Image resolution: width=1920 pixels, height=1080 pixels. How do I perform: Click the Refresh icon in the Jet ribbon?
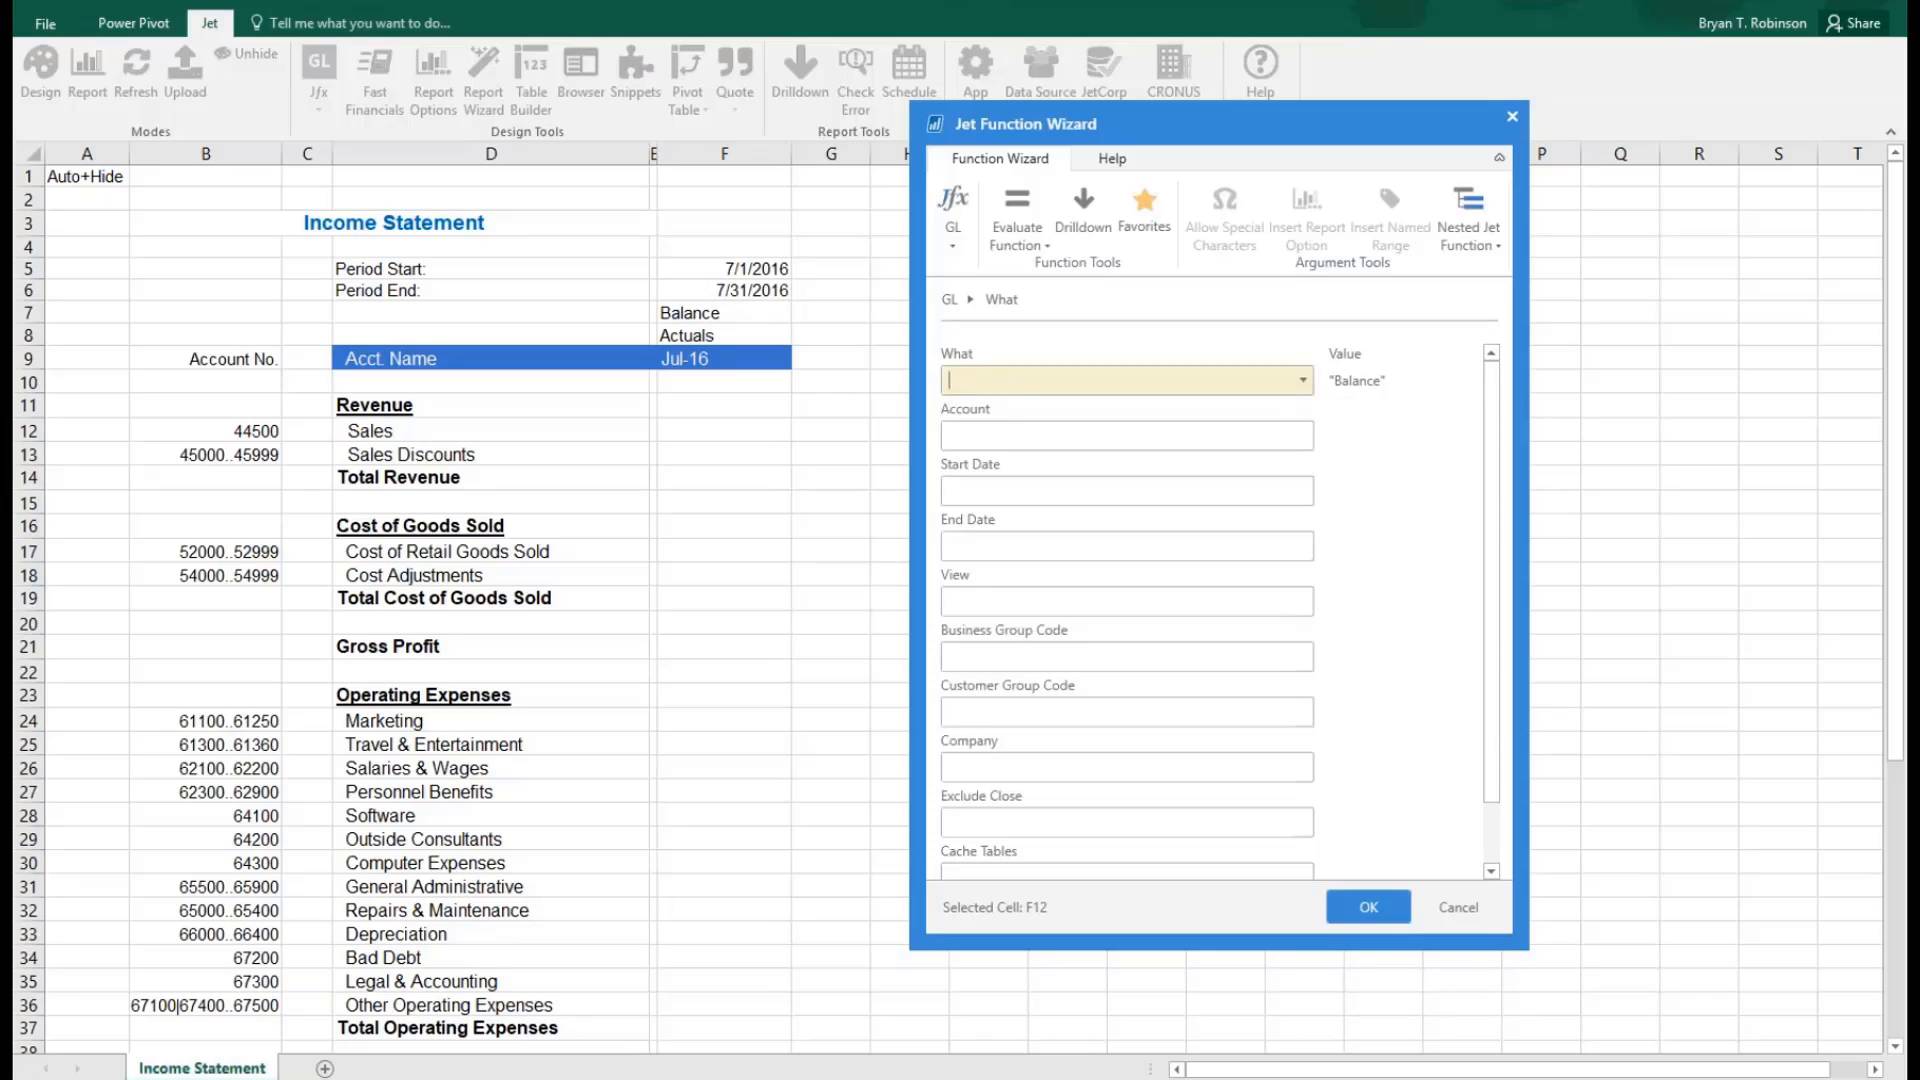[135, 70]
